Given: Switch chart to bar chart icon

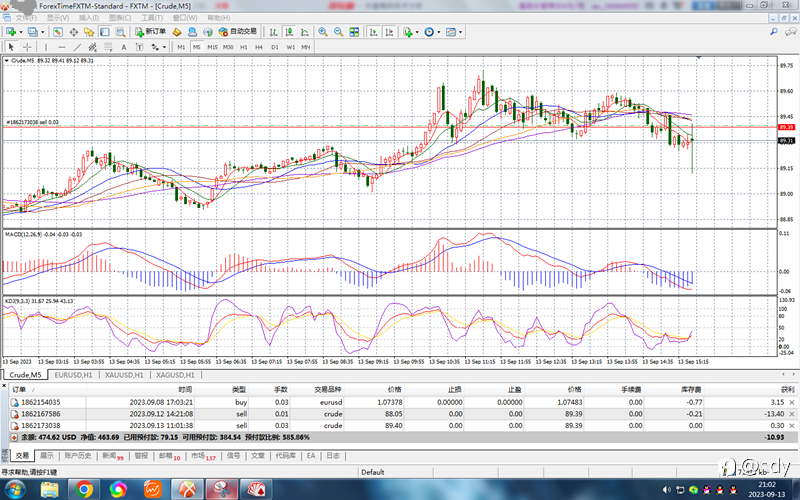Looking at the screenshot, I should coord(273,32).
